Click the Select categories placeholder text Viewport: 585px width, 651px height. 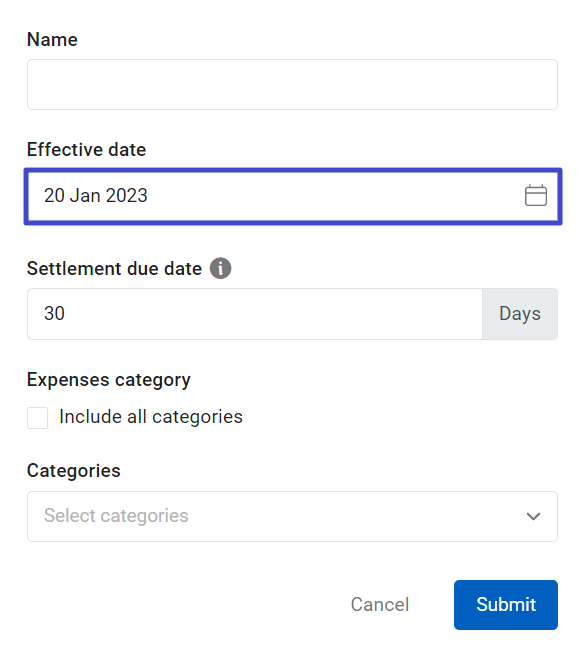pos(116,516)
